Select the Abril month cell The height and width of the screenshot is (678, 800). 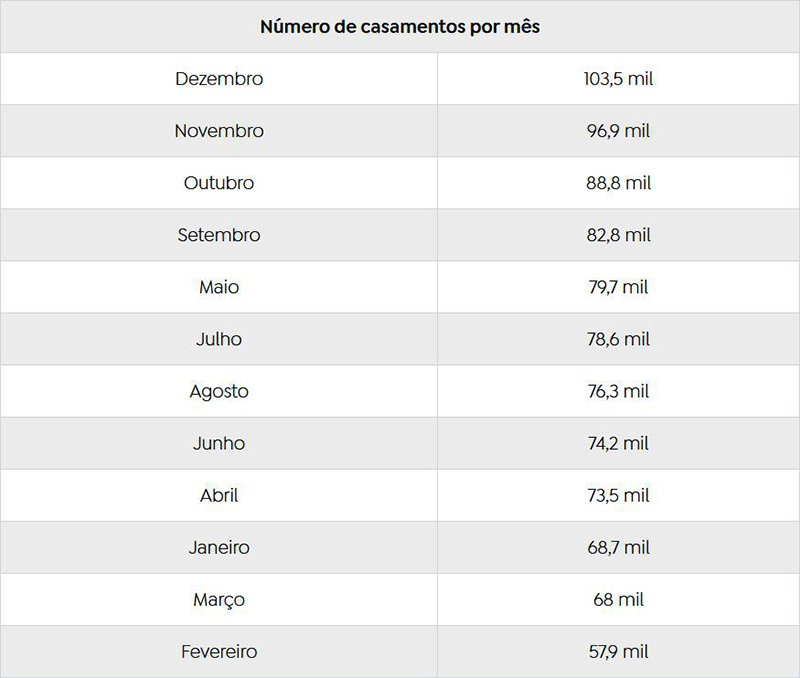[x=219, y=495]
